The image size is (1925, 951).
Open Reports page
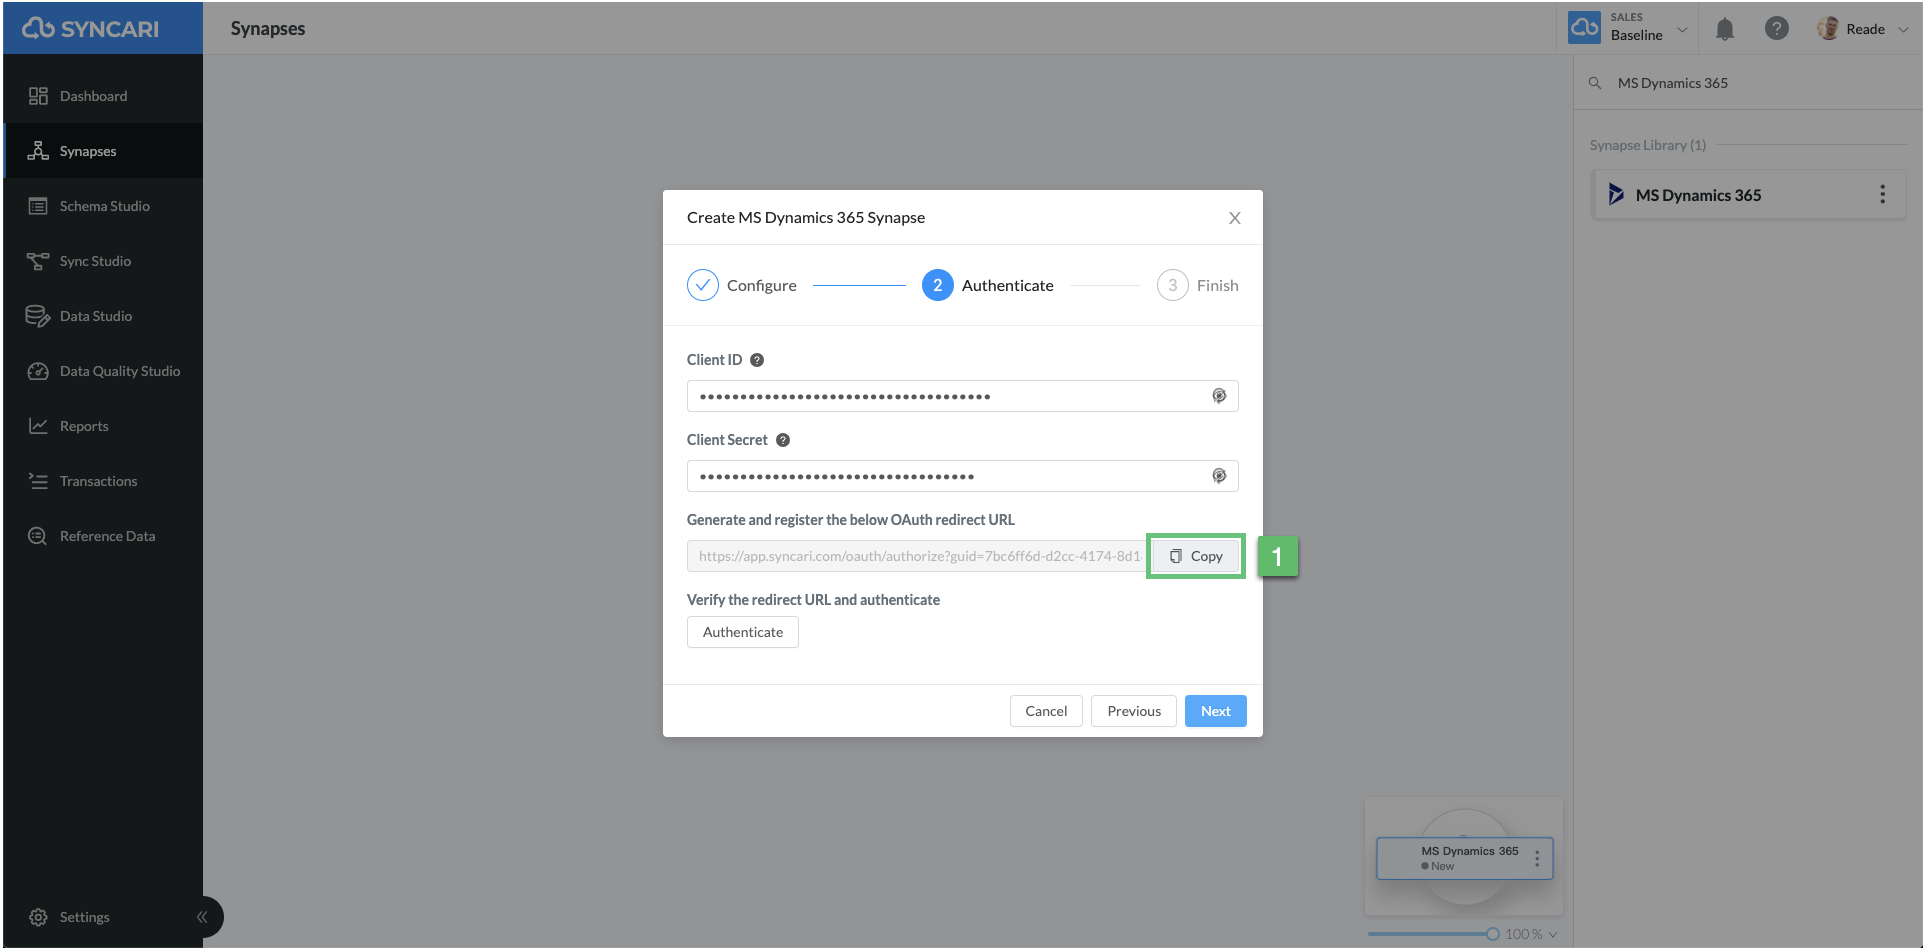pyautogui.click(x=103, y=426)
